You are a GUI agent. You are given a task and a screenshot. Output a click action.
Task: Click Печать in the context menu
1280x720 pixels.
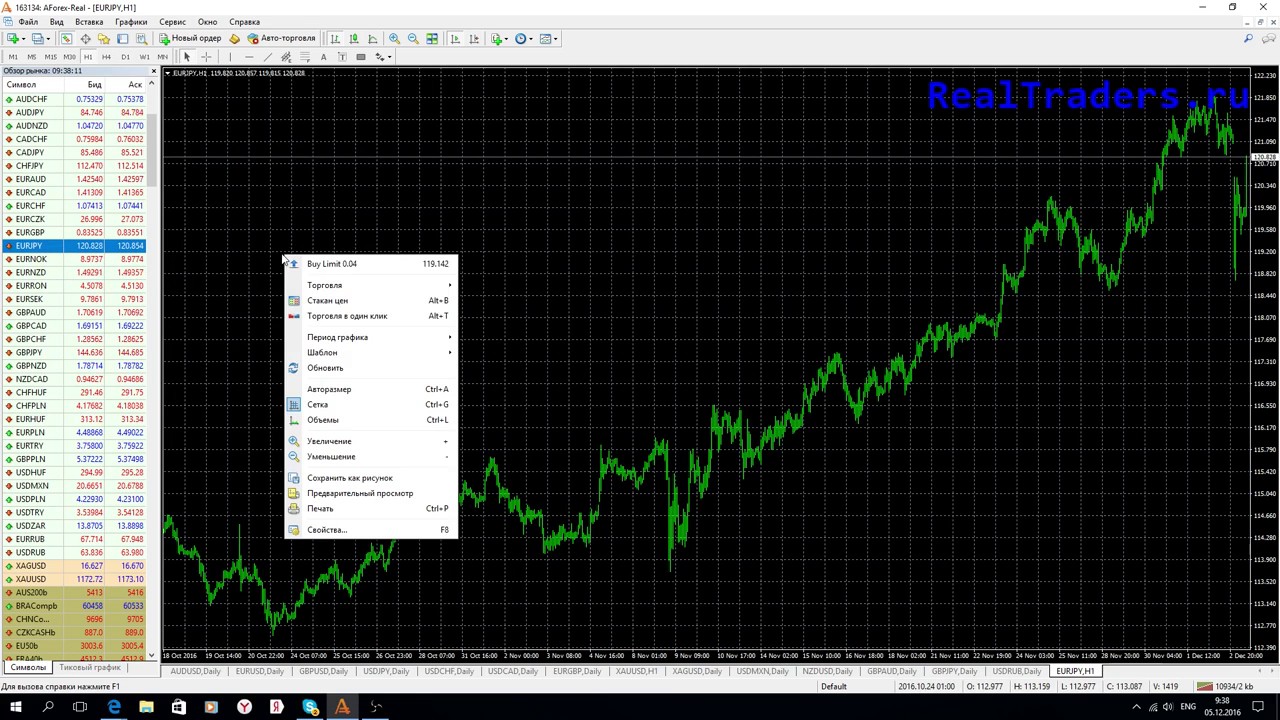[370, 508]
